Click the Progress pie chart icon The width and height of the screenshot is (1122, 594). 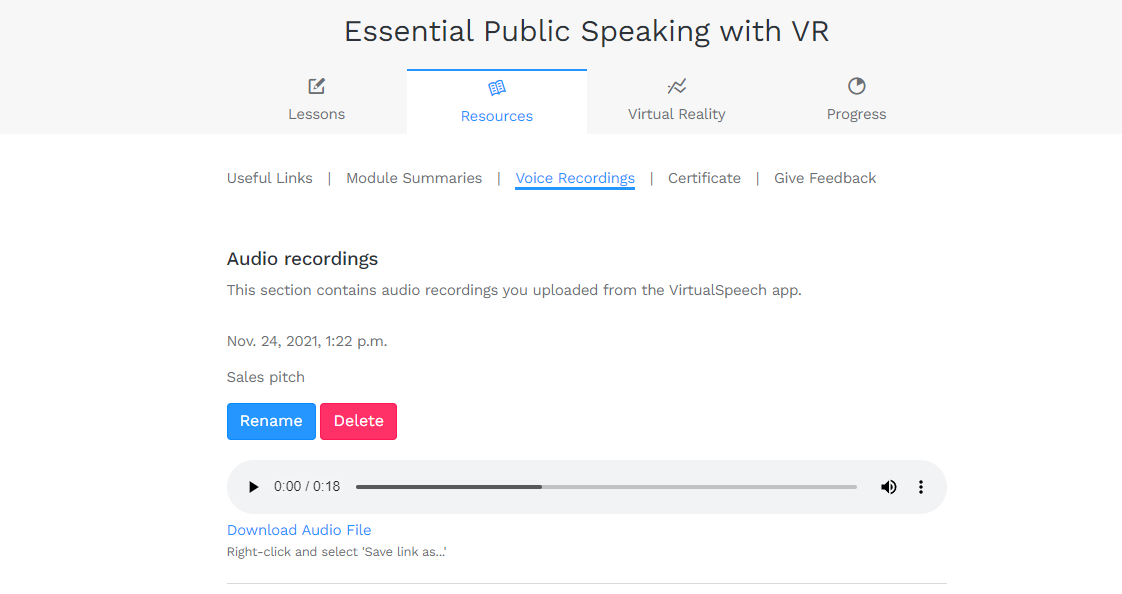coord(857,86)
